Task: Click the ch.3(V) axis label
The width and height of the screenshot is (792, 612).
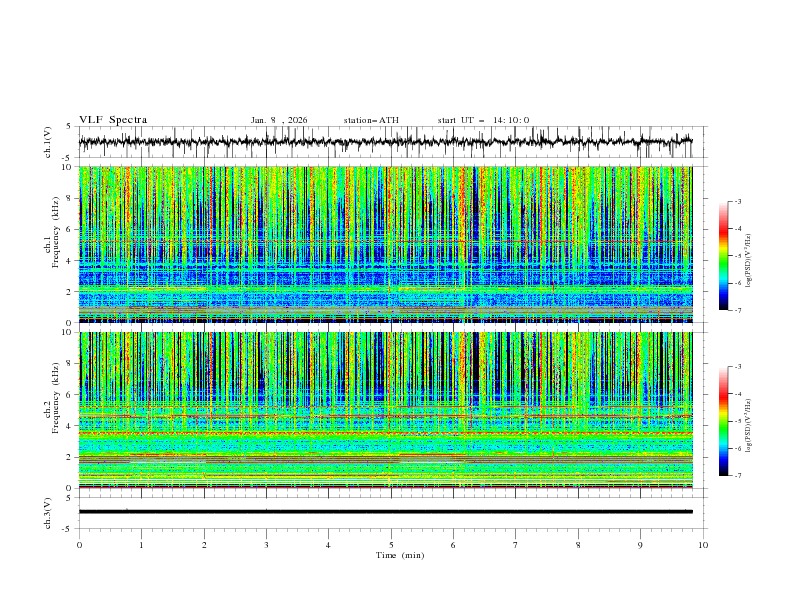Action: tap(48, 514)
